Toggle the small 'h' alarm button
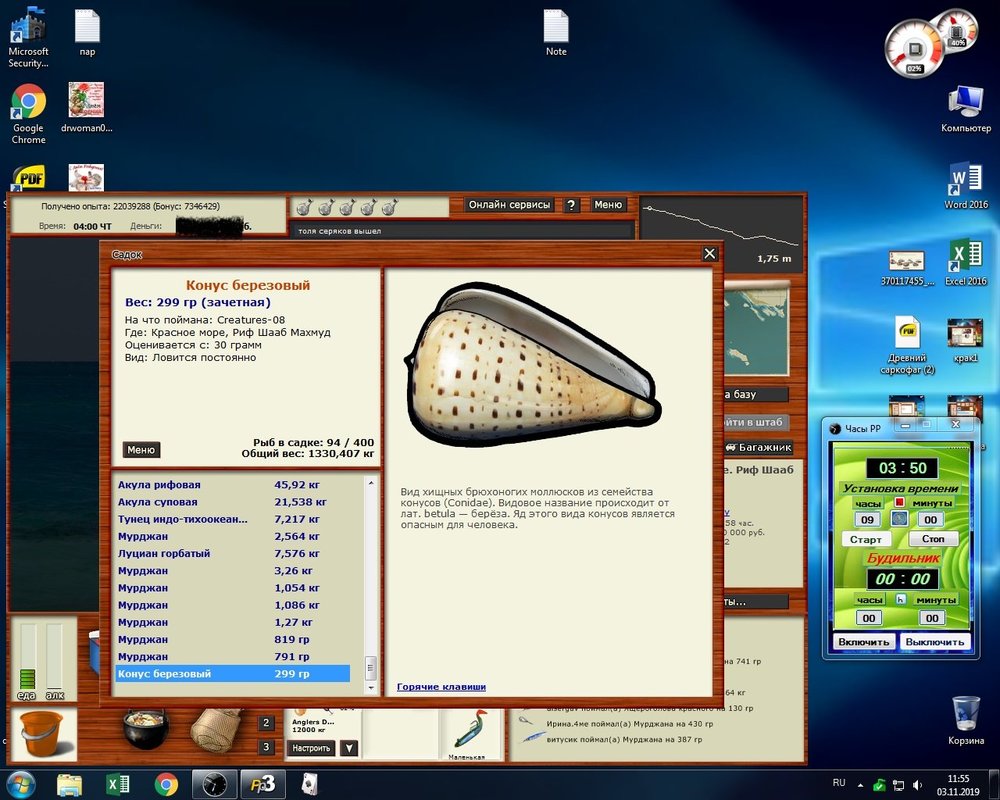 pos(899,599)
